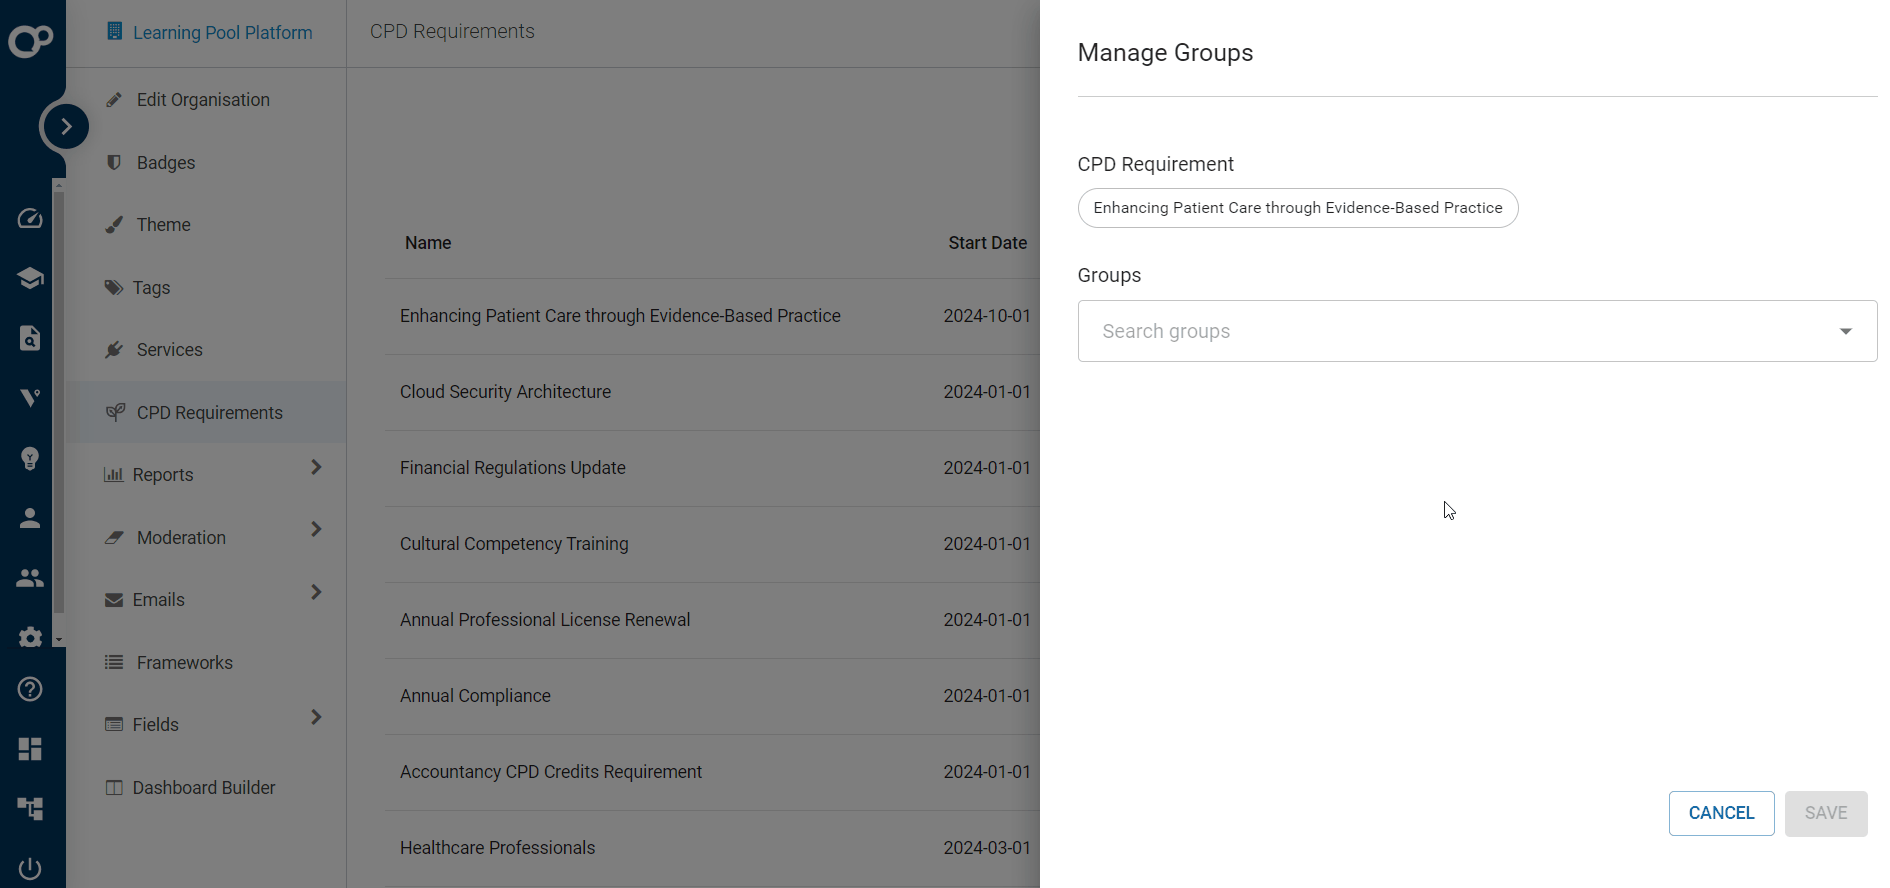
Task: Open the graduation cap learning icon
Action: (x=30, y=278)
